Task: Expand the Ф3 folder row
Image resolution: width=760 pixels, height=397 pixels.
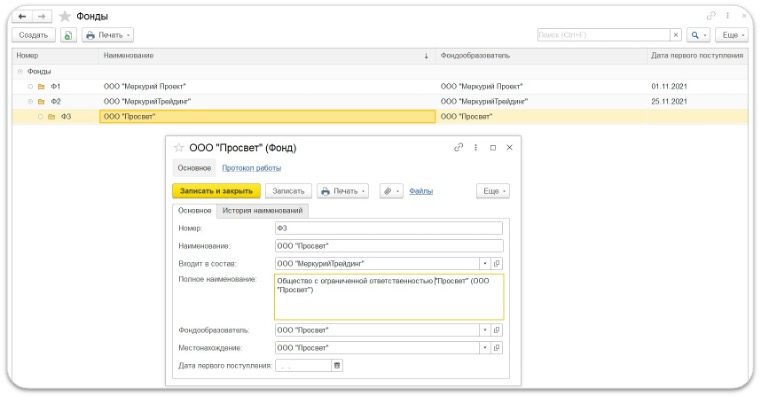Action: tap(40, 116)
